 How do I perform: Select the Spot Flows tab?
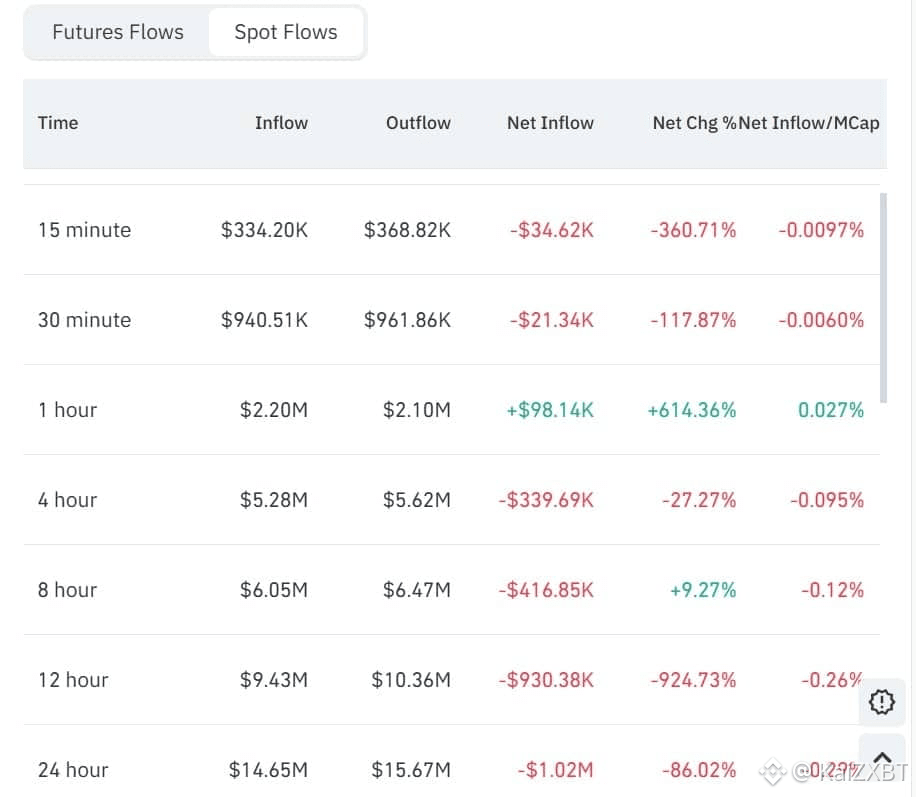tap(286, 32)
